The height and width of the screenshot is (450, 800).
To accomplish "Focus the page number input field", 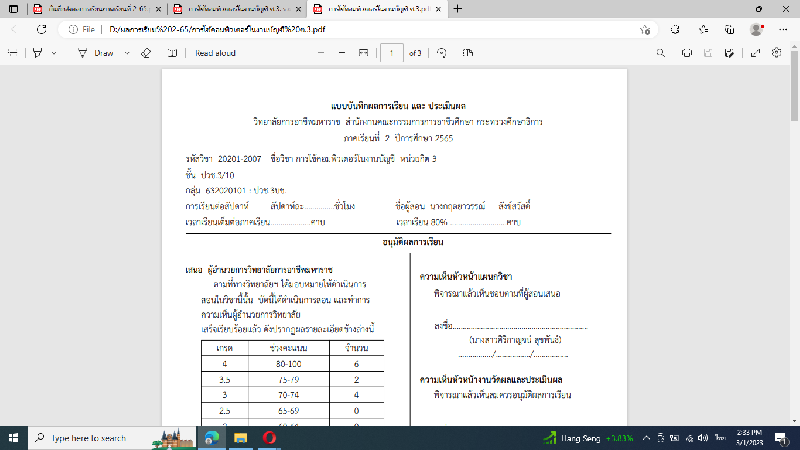I will [392, 53].
